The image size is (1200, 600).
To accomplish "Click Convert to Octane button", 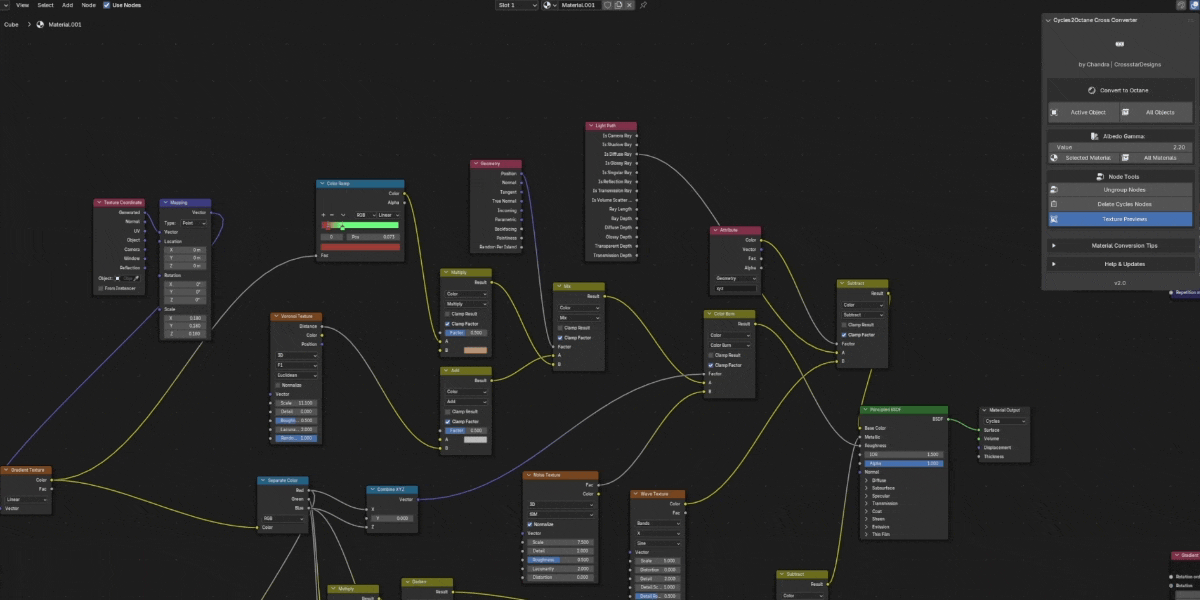I will (1120, 90).
